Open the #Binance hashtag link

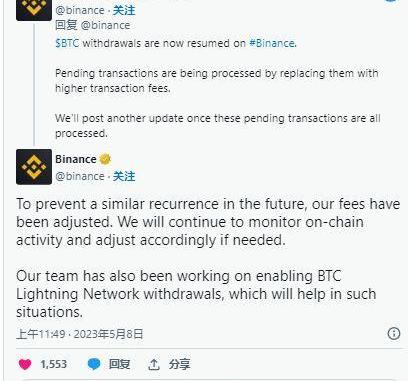pos(272,43)
